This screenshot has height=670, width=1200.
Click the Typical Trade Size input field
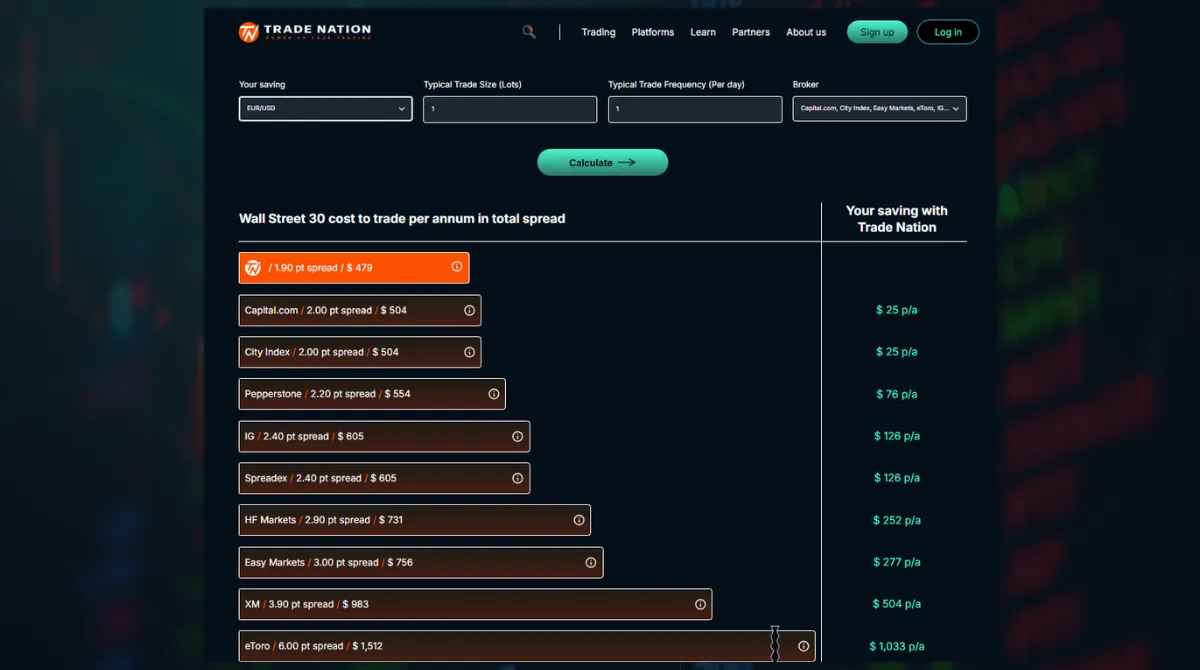point(510,109)
